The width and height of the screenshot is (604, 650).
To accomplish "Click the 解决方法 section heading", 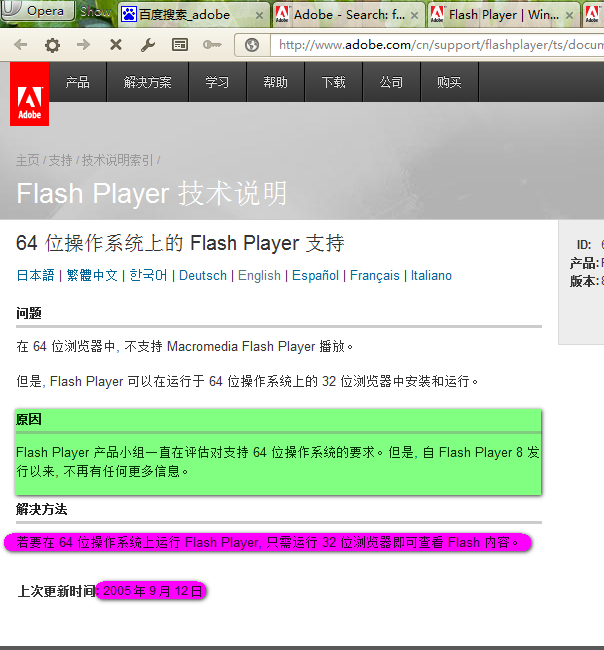I will click(41, 509).
